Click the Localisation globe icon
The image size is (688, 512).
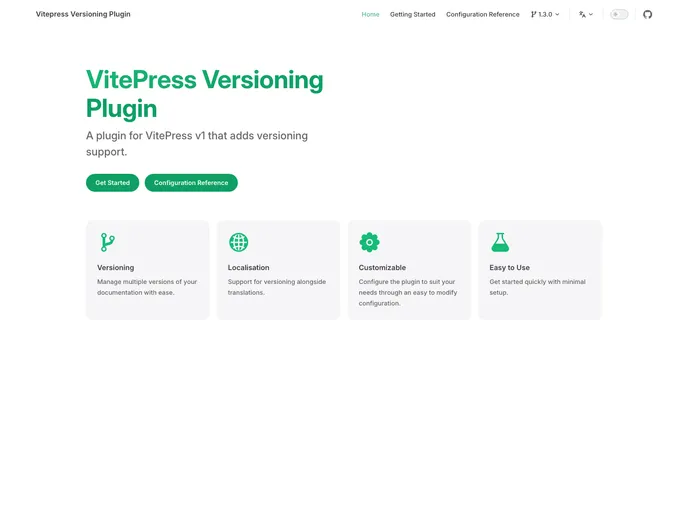(239, 242)
